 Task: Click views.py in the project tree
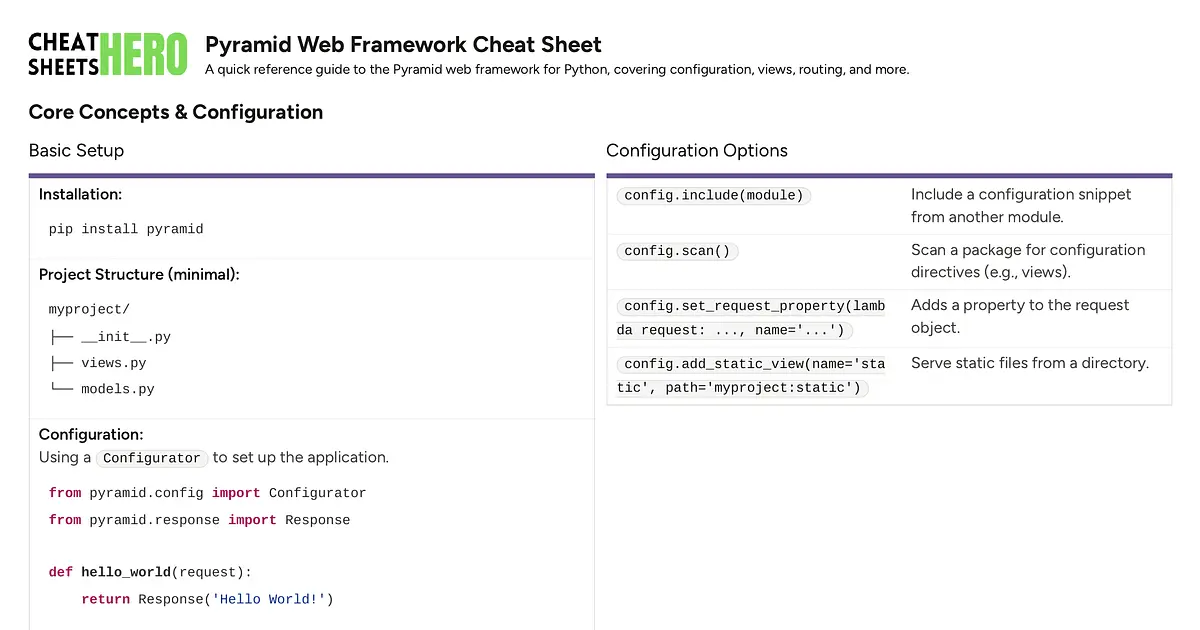(x=113, y=362)
